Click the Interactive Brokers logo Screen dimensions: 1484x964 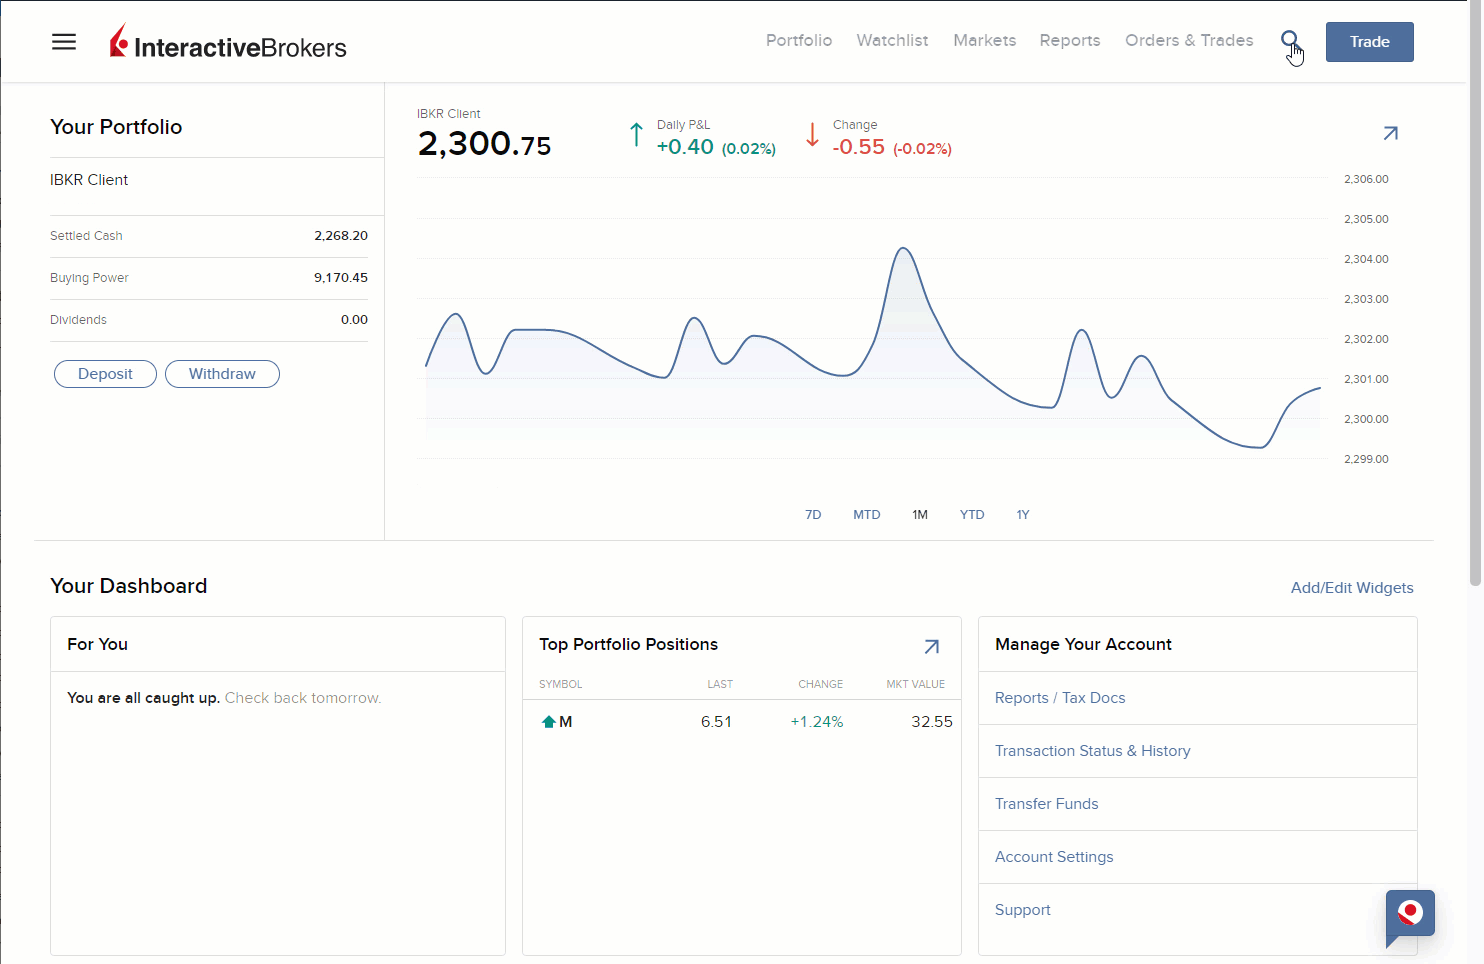(228, 43)
